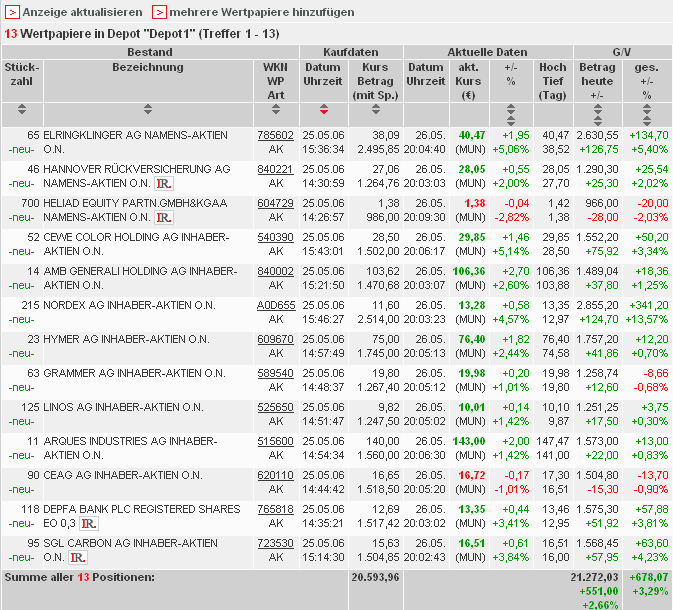Viewport: 673px width, 610px height.
Task: Sort by Stückzahl using the sort arrows
Action: [22, 109]
